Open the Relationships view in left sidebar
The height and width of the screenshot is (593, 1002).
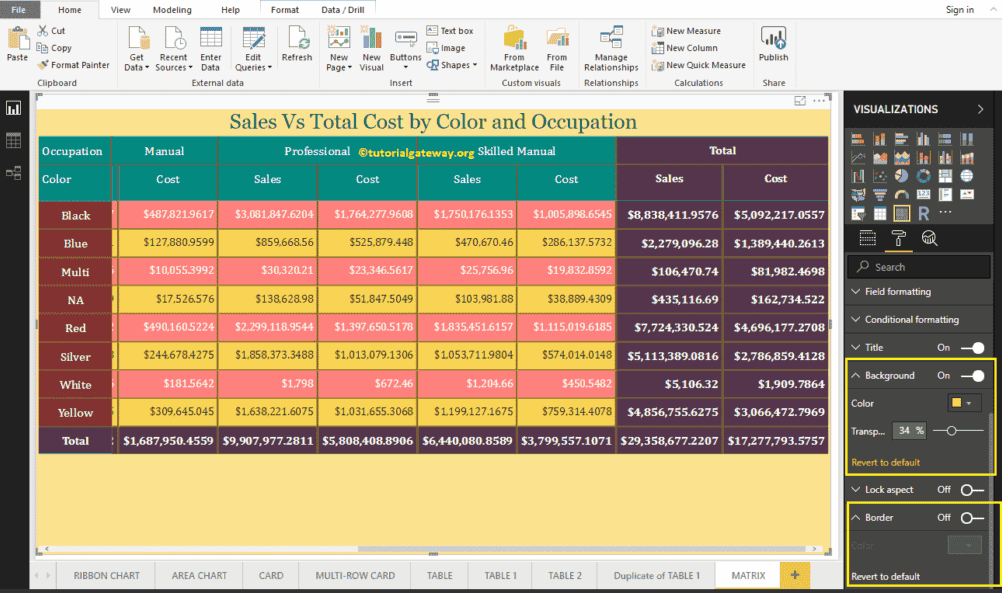[14, 173]
